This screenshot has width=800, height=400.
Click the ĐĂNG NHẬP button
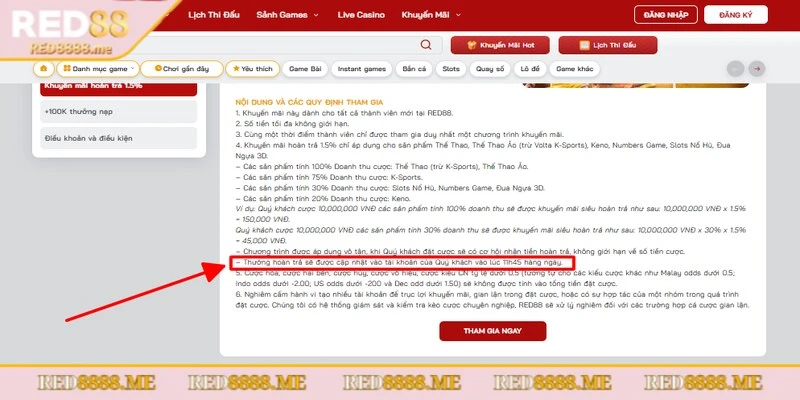pyautogui.click(x=665, y=15)
